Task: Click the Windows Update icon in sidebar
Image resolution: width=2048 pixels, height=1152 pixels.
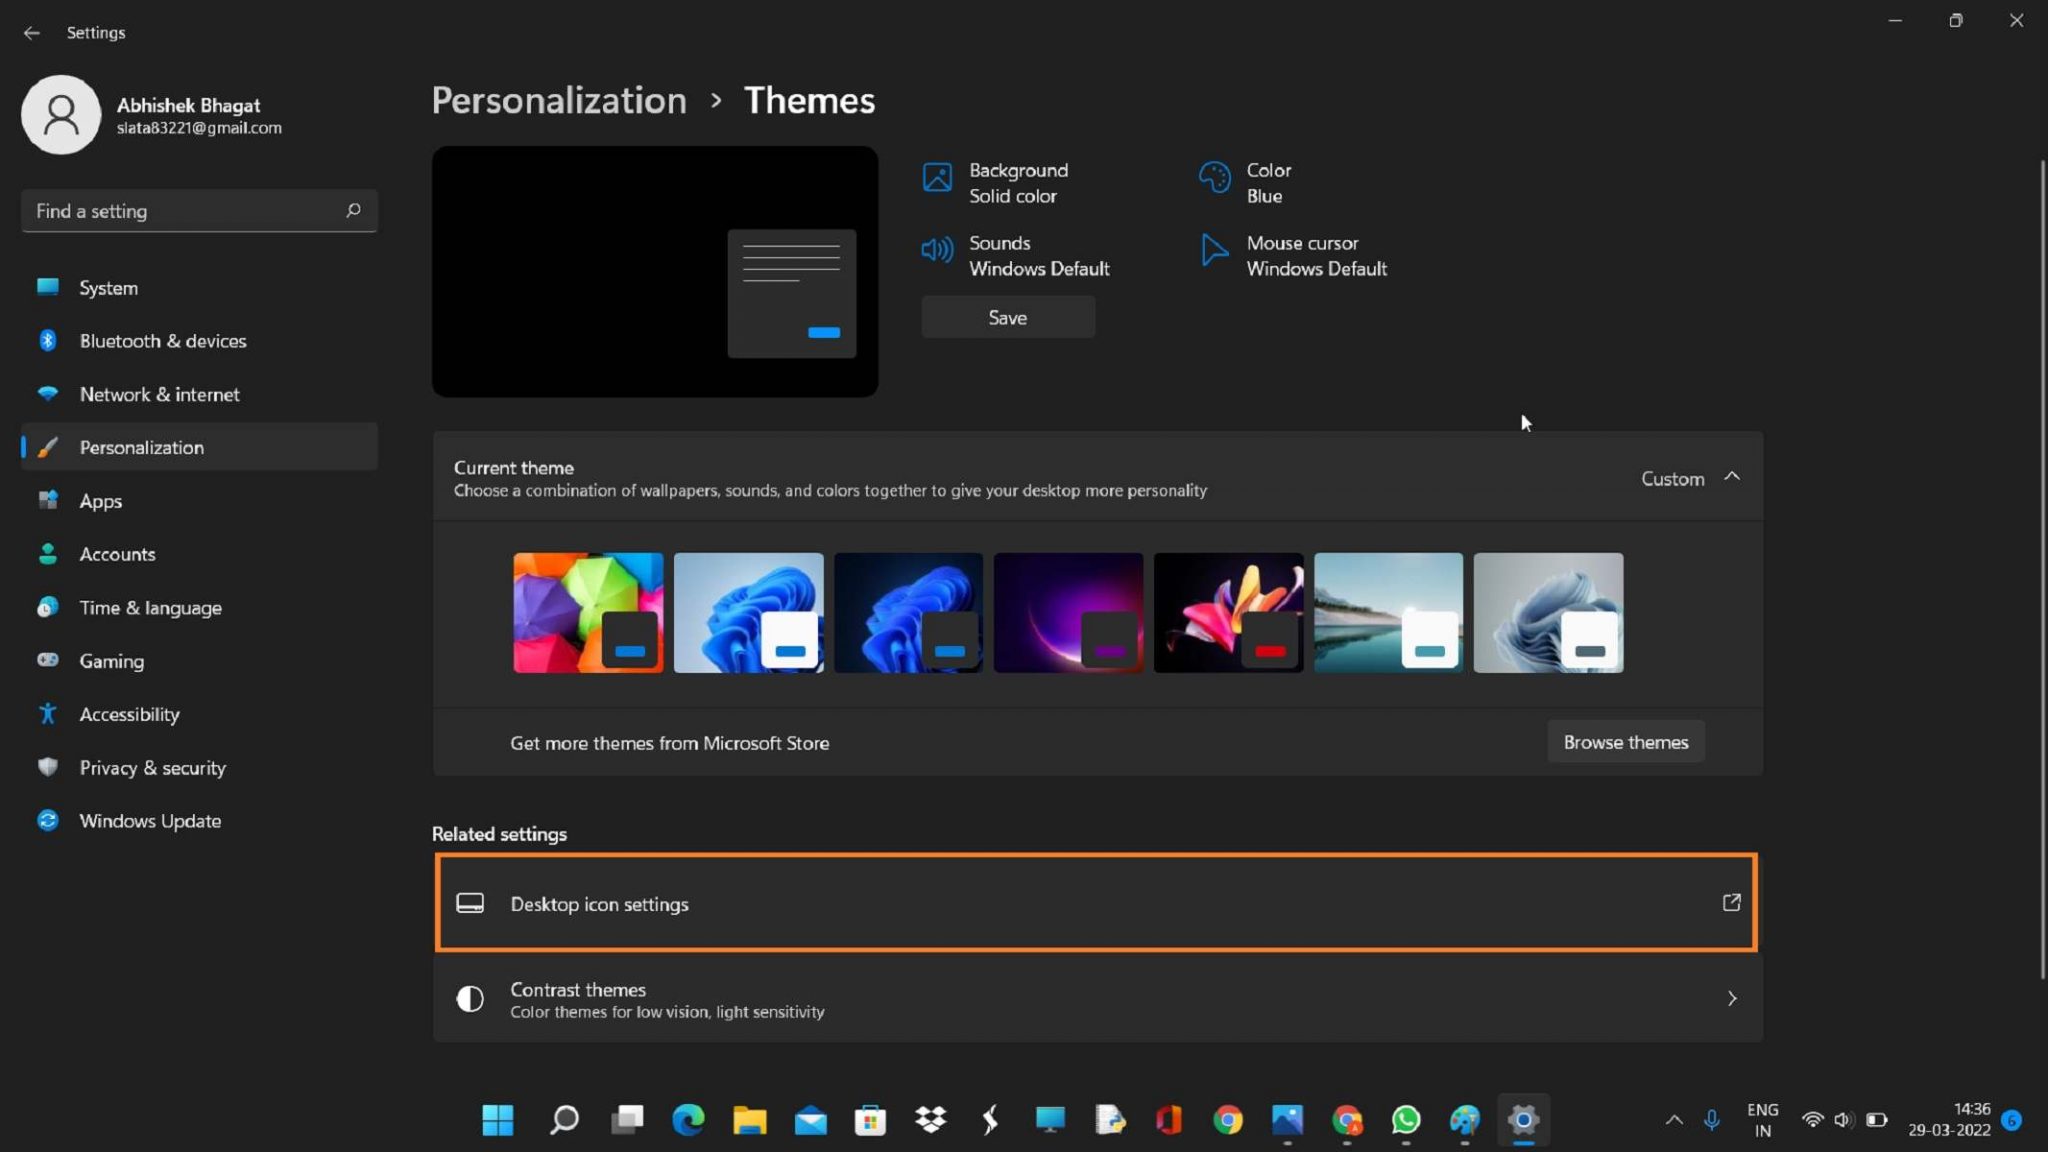Action: click(x=48, y=820)
